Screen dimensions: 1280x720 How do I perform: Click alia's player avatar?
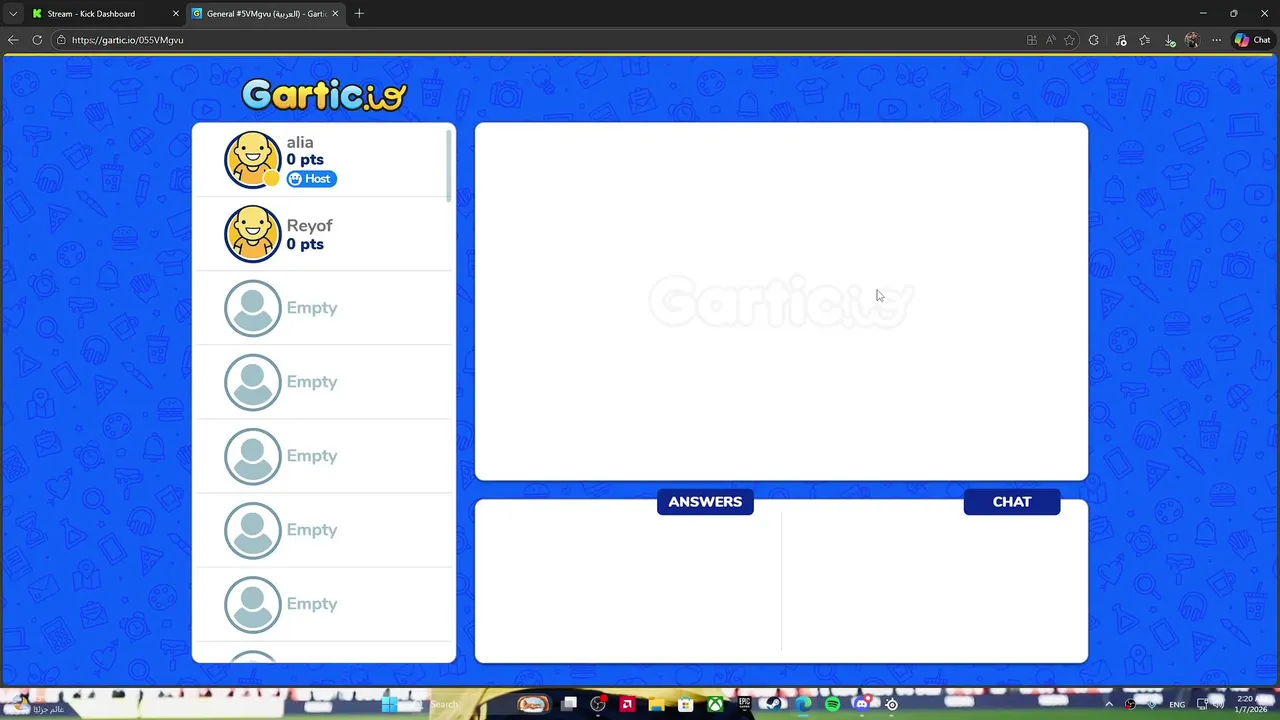point(253,160)
